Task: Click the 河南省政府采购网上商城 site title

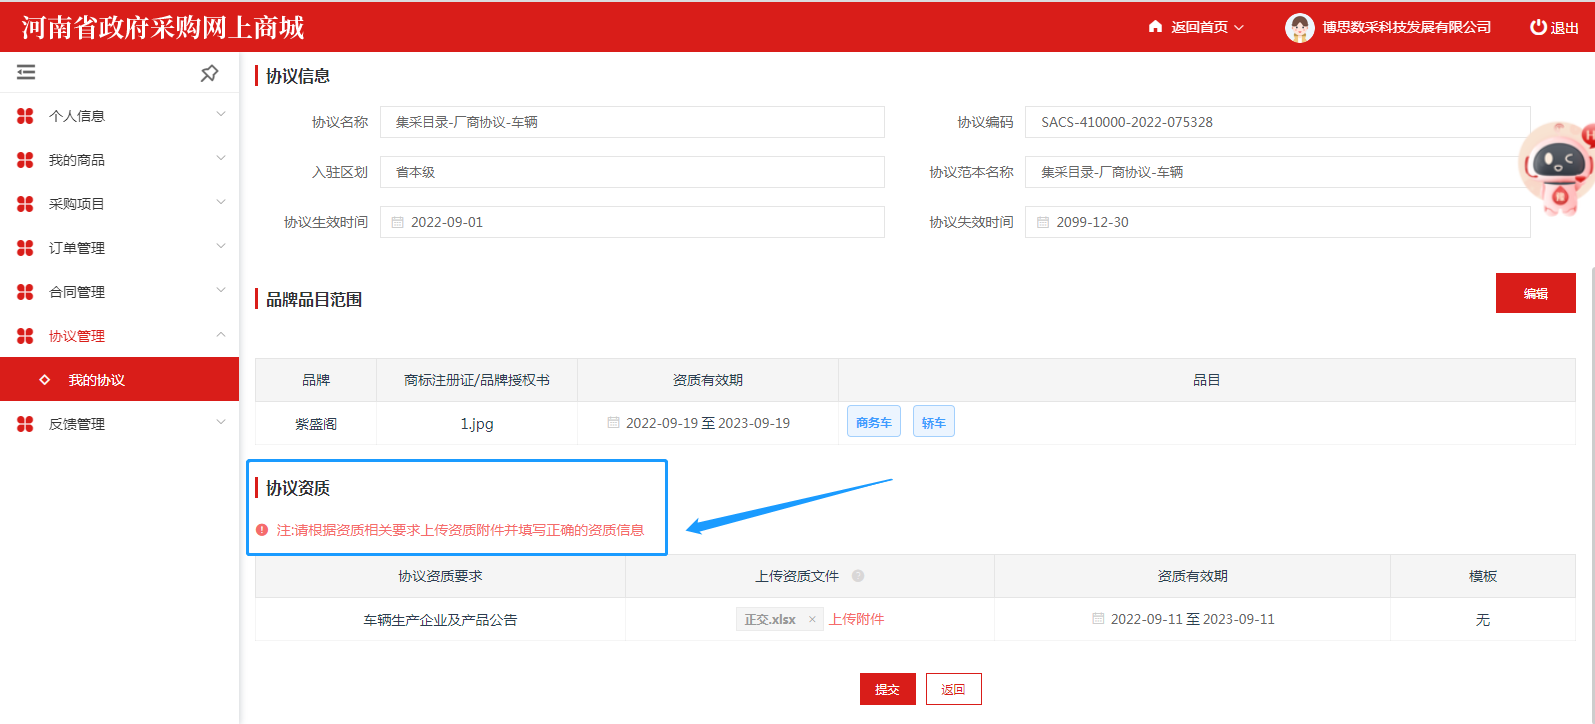Action: pos(162,27)
